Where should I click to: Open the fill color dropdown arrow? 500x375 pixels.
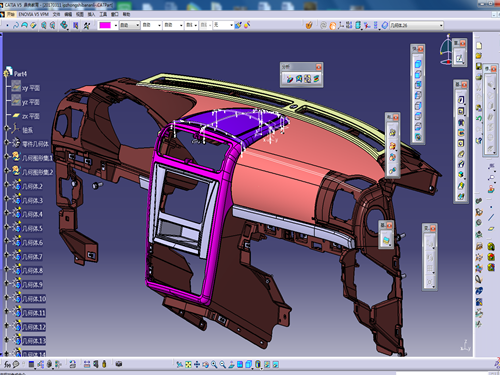116,25
